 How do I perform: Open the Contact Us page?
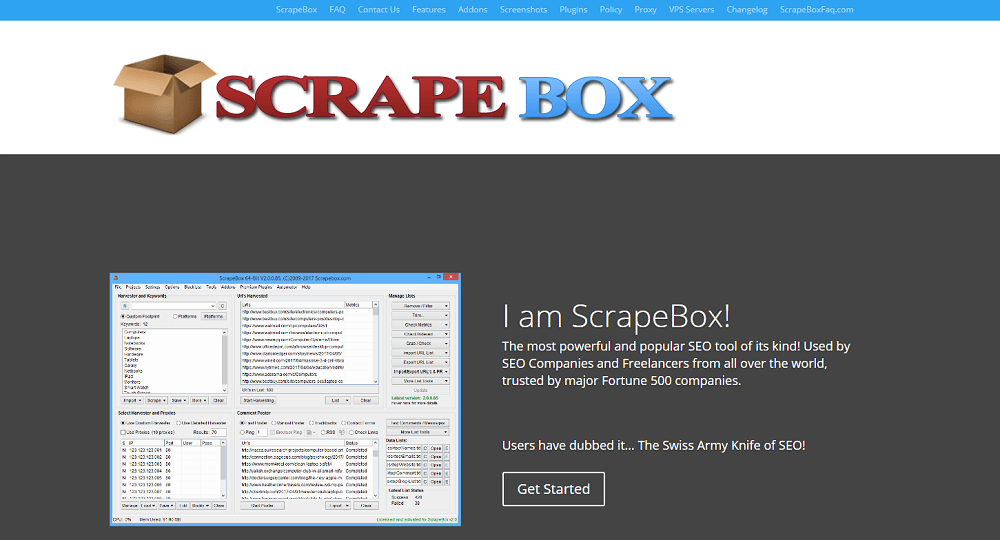[379, 10]
